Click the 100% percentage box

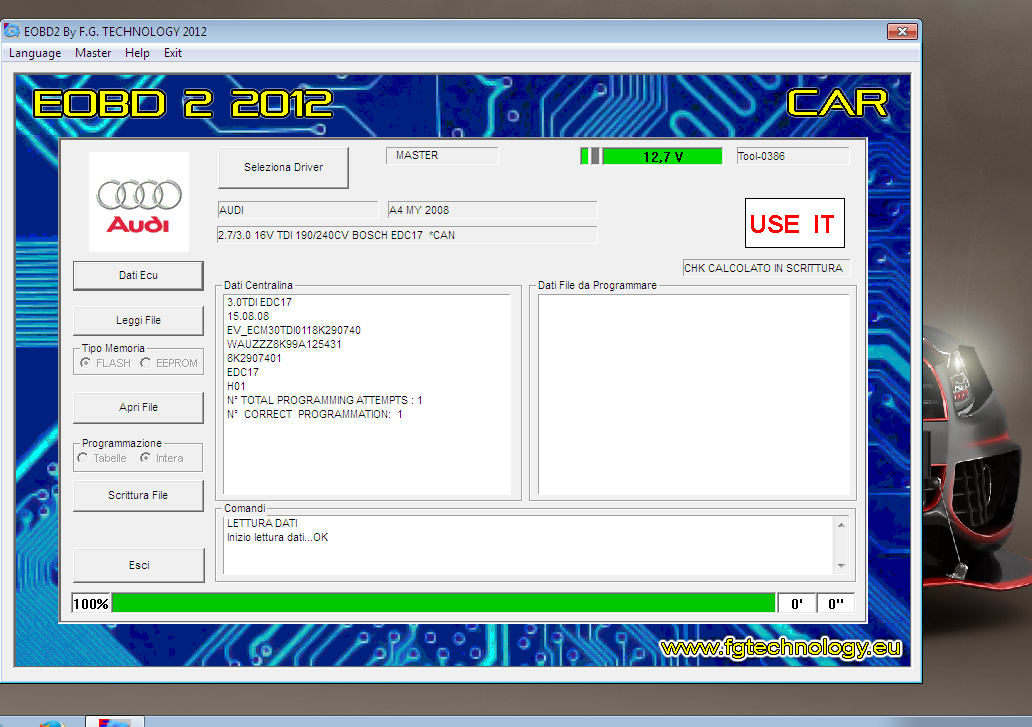click(91, 603)
